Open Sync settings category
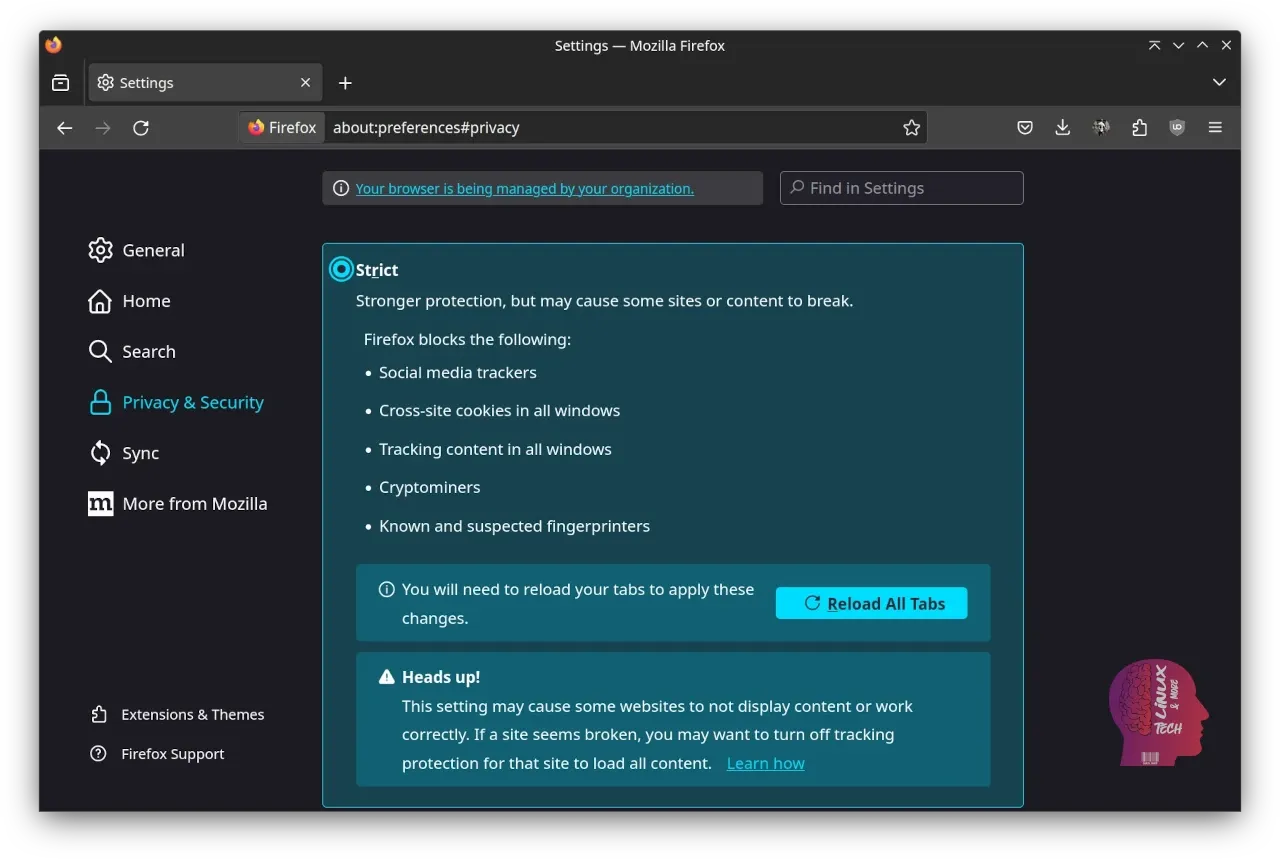Screen dimensions: 1280x859 [x=124, y=453]
